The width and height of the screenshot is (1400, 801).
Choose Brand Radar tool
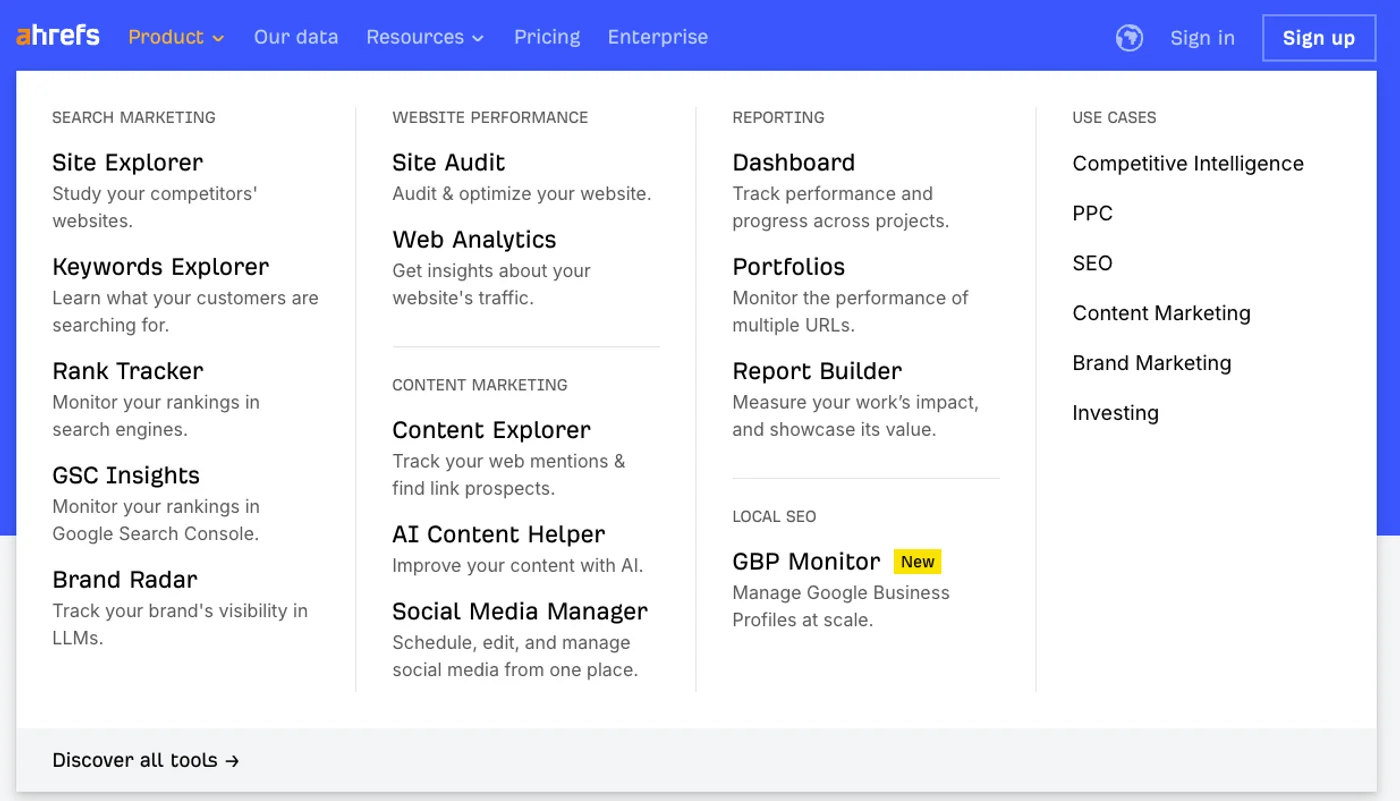click(125, 579)
